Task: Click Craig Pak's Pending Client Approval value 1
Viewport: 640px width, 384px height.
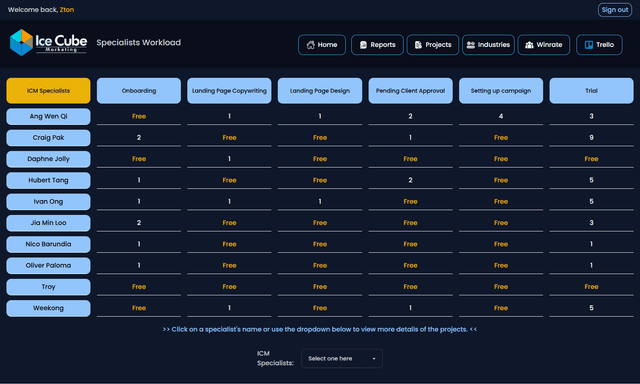Action: click(x=410, y=138)
